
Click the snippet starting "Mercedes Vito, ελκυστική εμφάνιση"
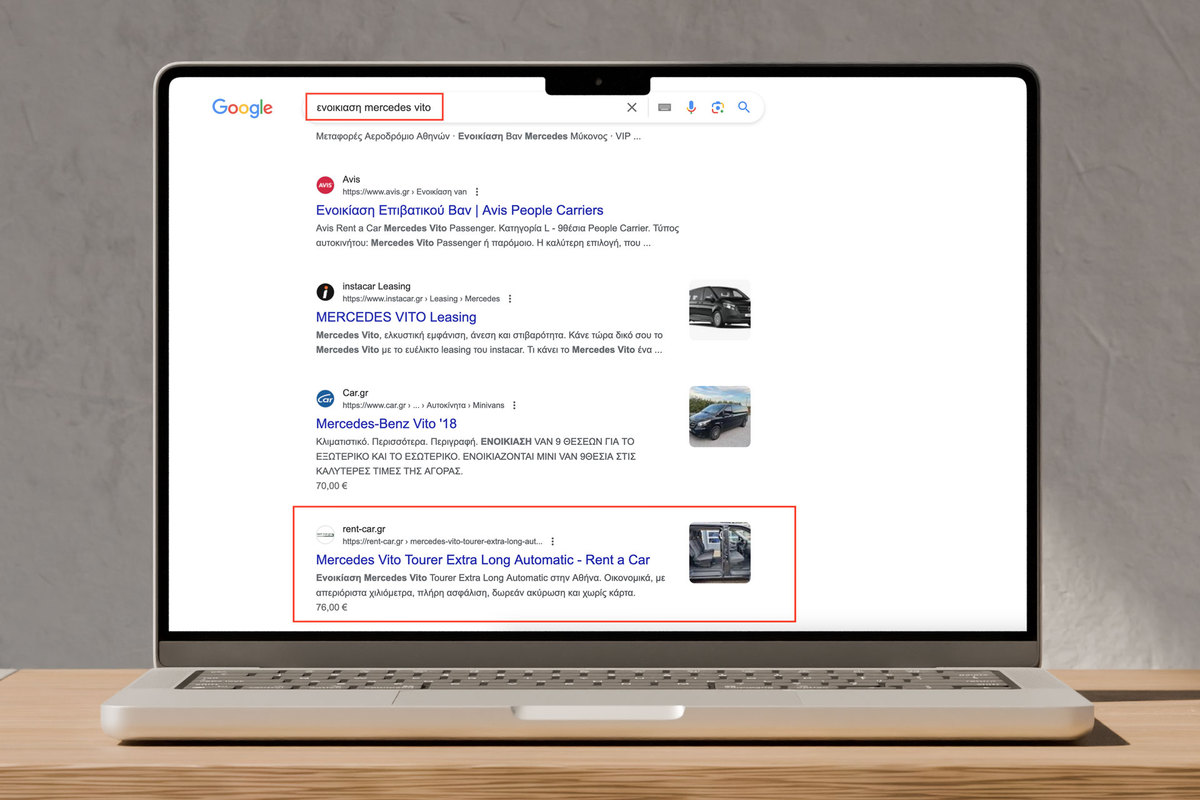click(489, 342)
